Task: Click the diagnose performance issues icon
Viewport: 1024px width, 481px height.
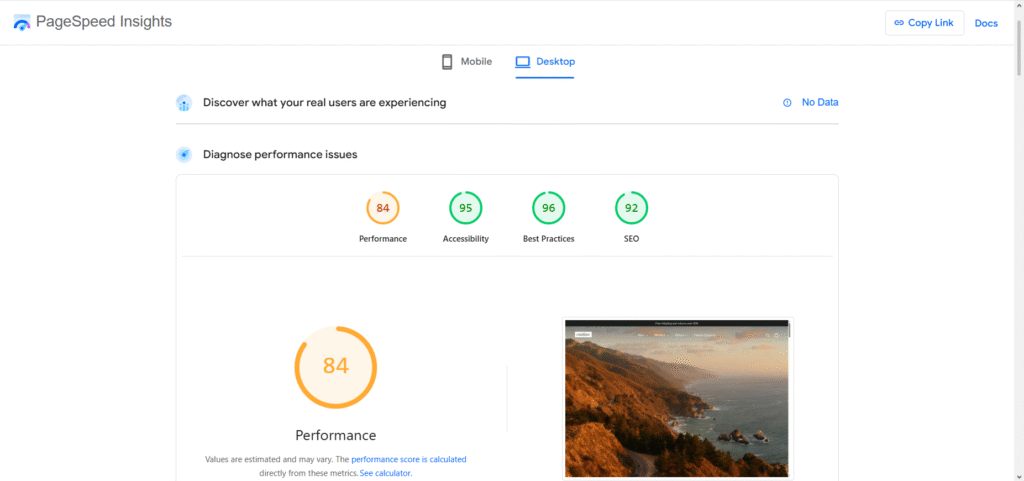Action: click(184, 155)
